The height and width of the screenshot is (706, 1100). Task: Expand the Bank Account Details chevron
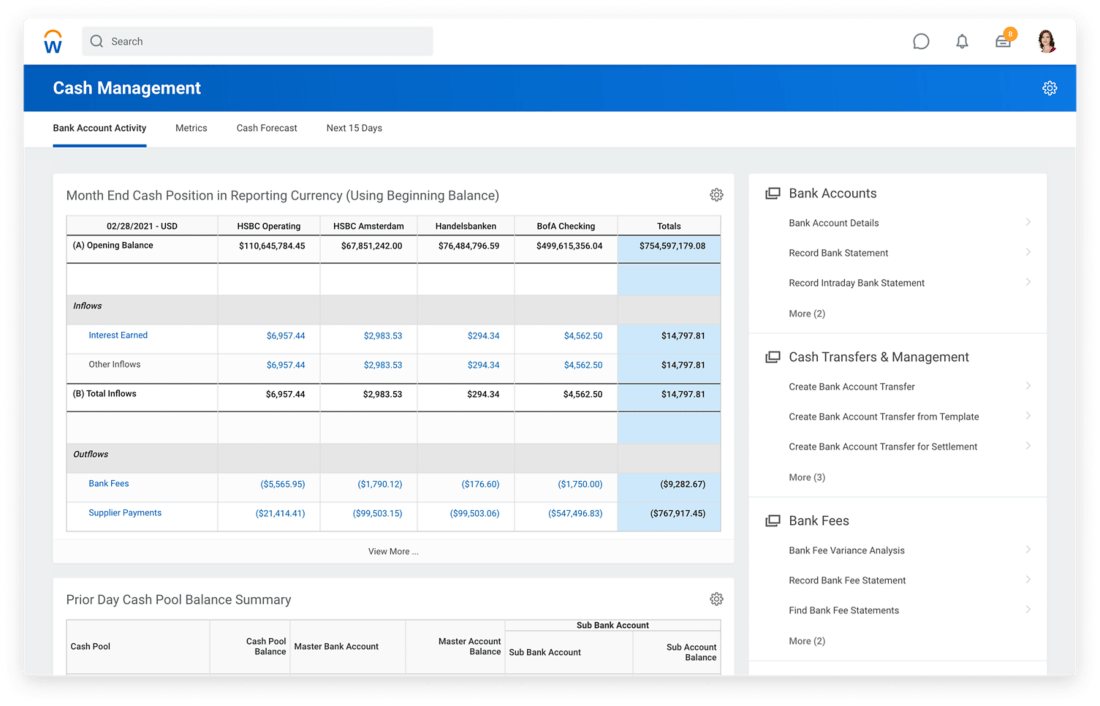point(1029,223)
